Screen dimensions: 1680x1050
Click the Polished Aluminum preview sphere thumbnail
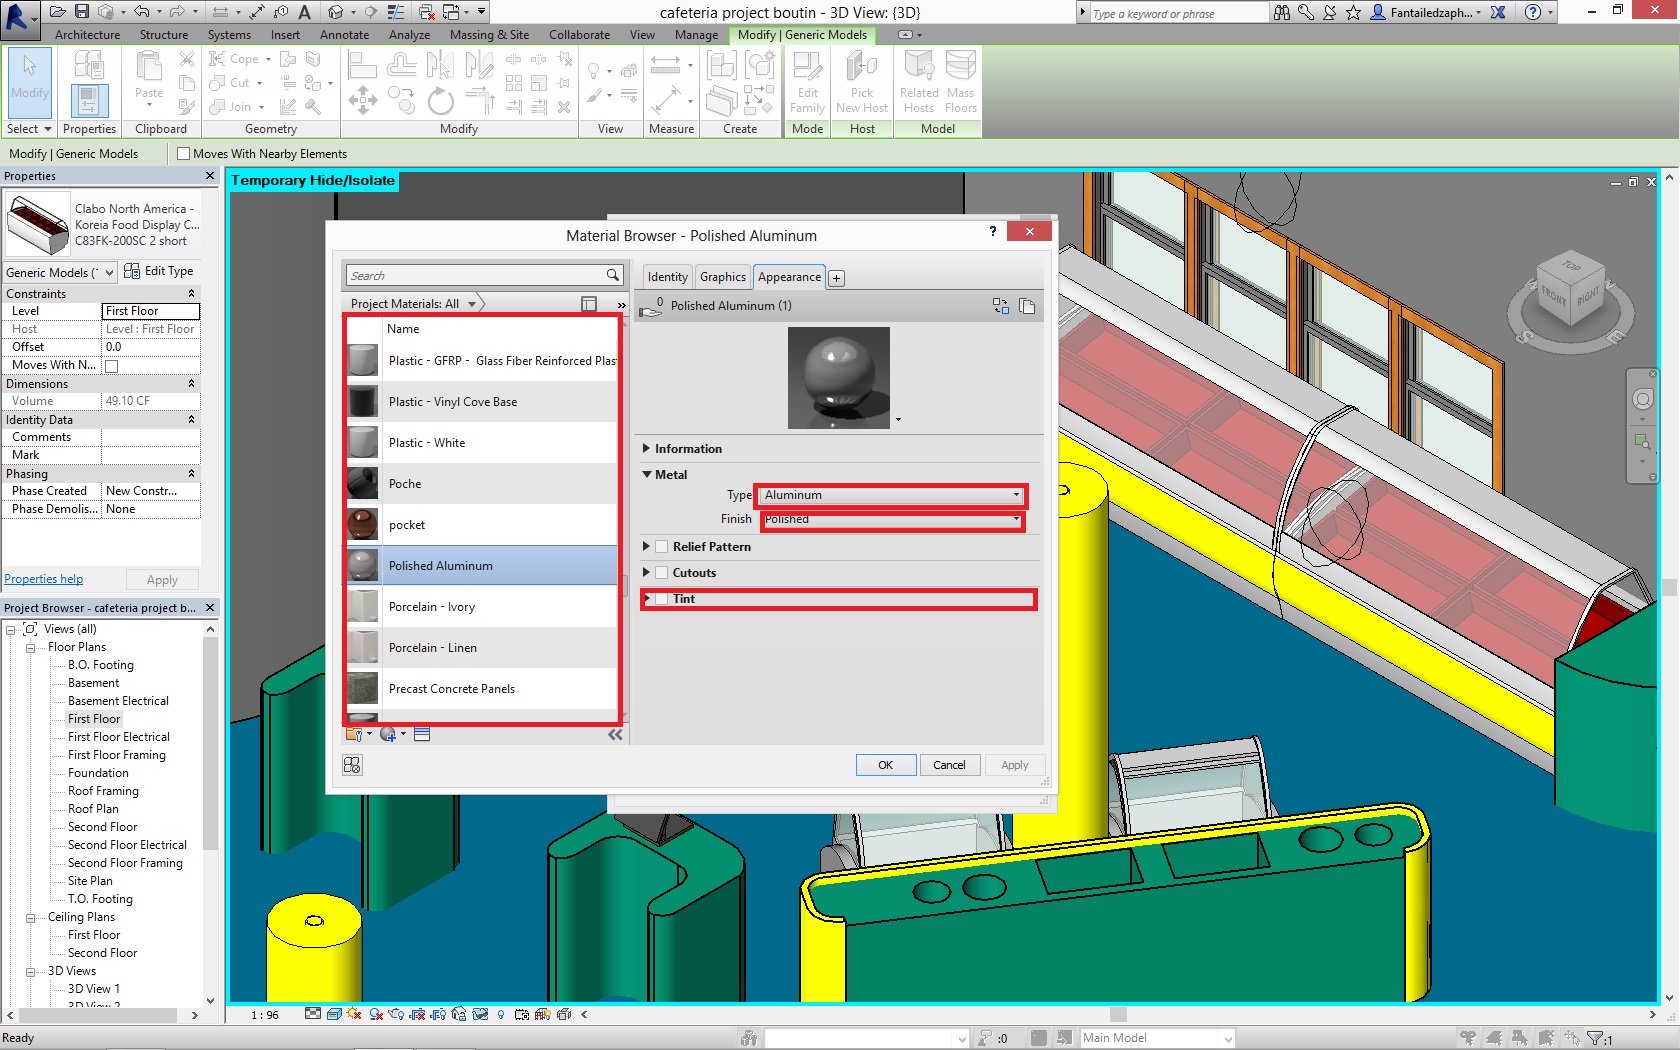click(839, 378)
